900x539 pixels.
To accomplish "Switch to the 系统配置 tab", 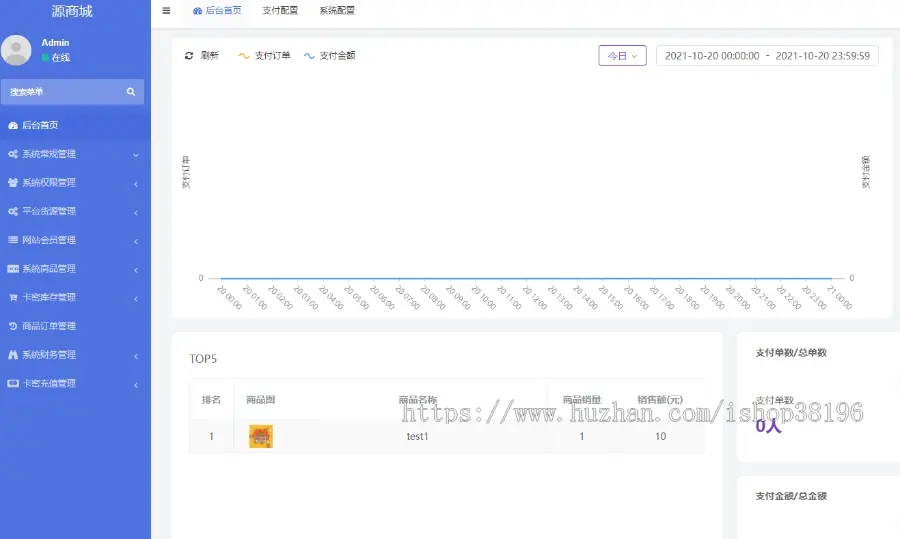I will pos(337,11).
